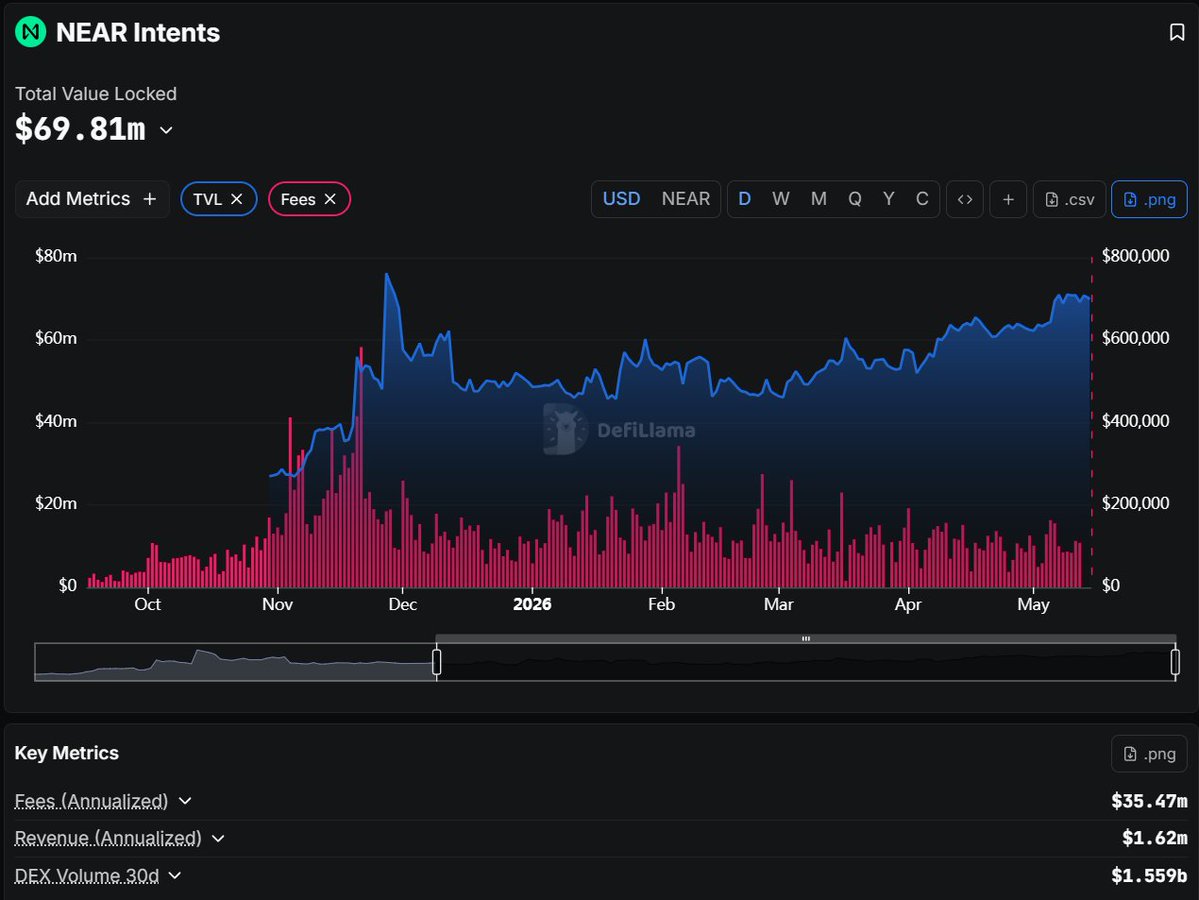Bookmark the NEAR Intents protocol
The height and width of the screenshot is (900, 1199).
[1177, 32]
